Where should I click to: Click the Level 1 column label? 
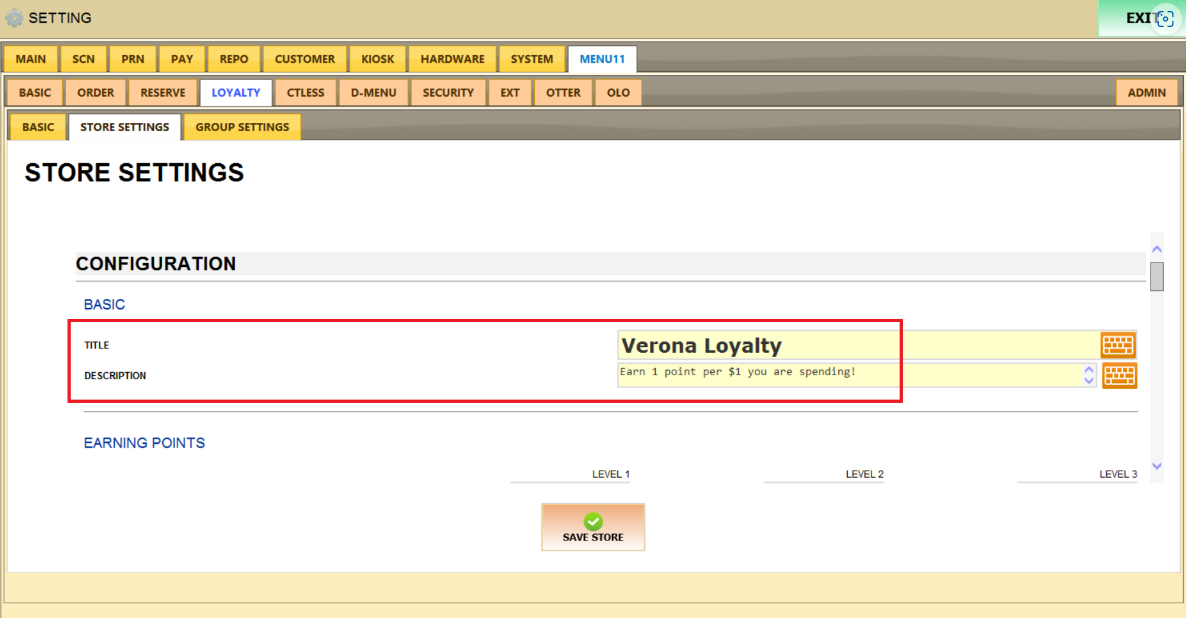(x=610, y=474)
